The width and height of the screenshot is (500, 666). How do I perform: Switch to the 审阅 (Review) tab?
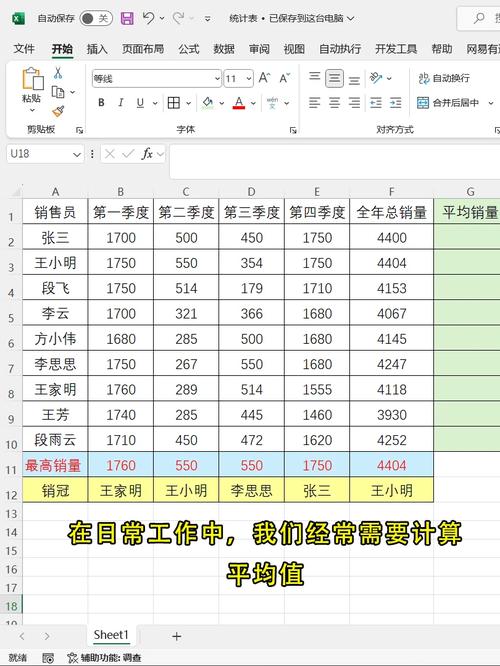click(259, 49)
